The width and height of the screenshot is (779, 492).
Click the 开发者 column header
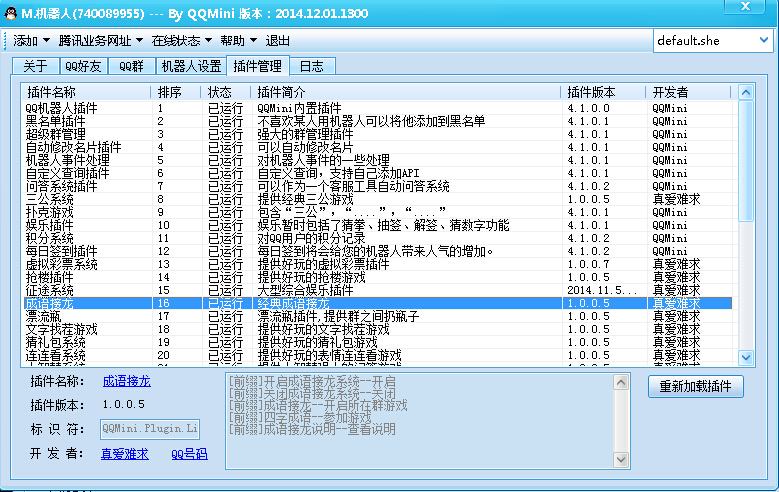pos(689,92)
